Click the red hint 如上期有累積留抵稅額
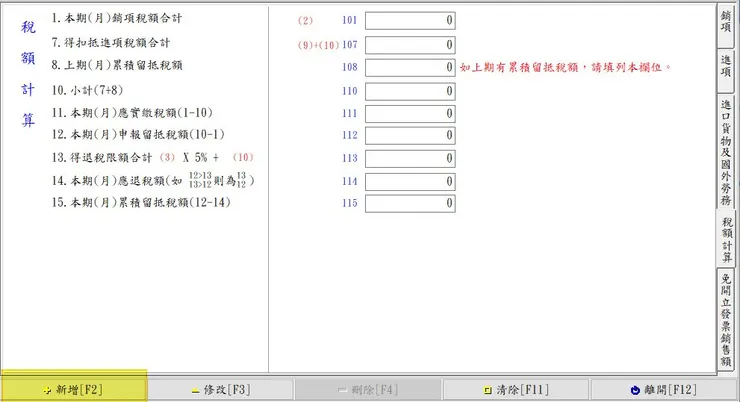This screenshot has height=402, width=740. pos(565,67)
